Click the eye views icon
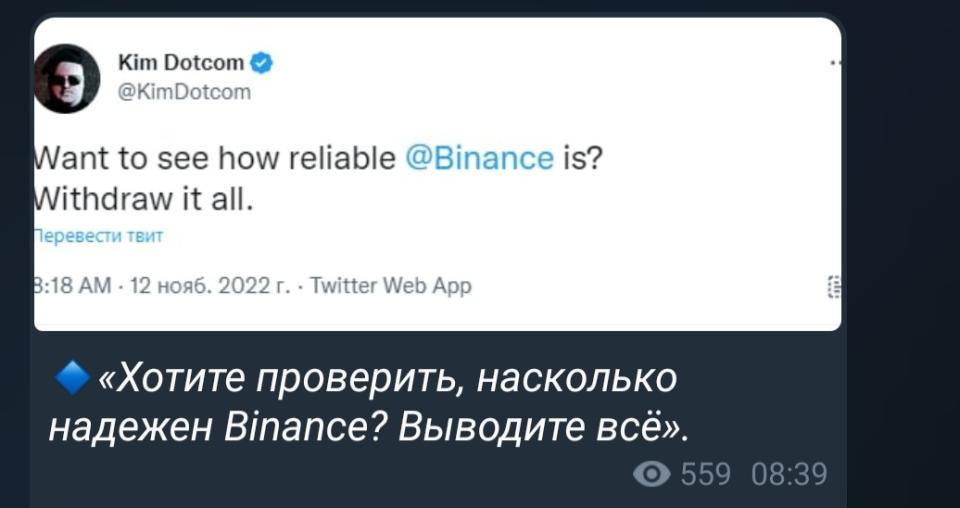The height and width of the screenshot is (508, 960). 654,473
